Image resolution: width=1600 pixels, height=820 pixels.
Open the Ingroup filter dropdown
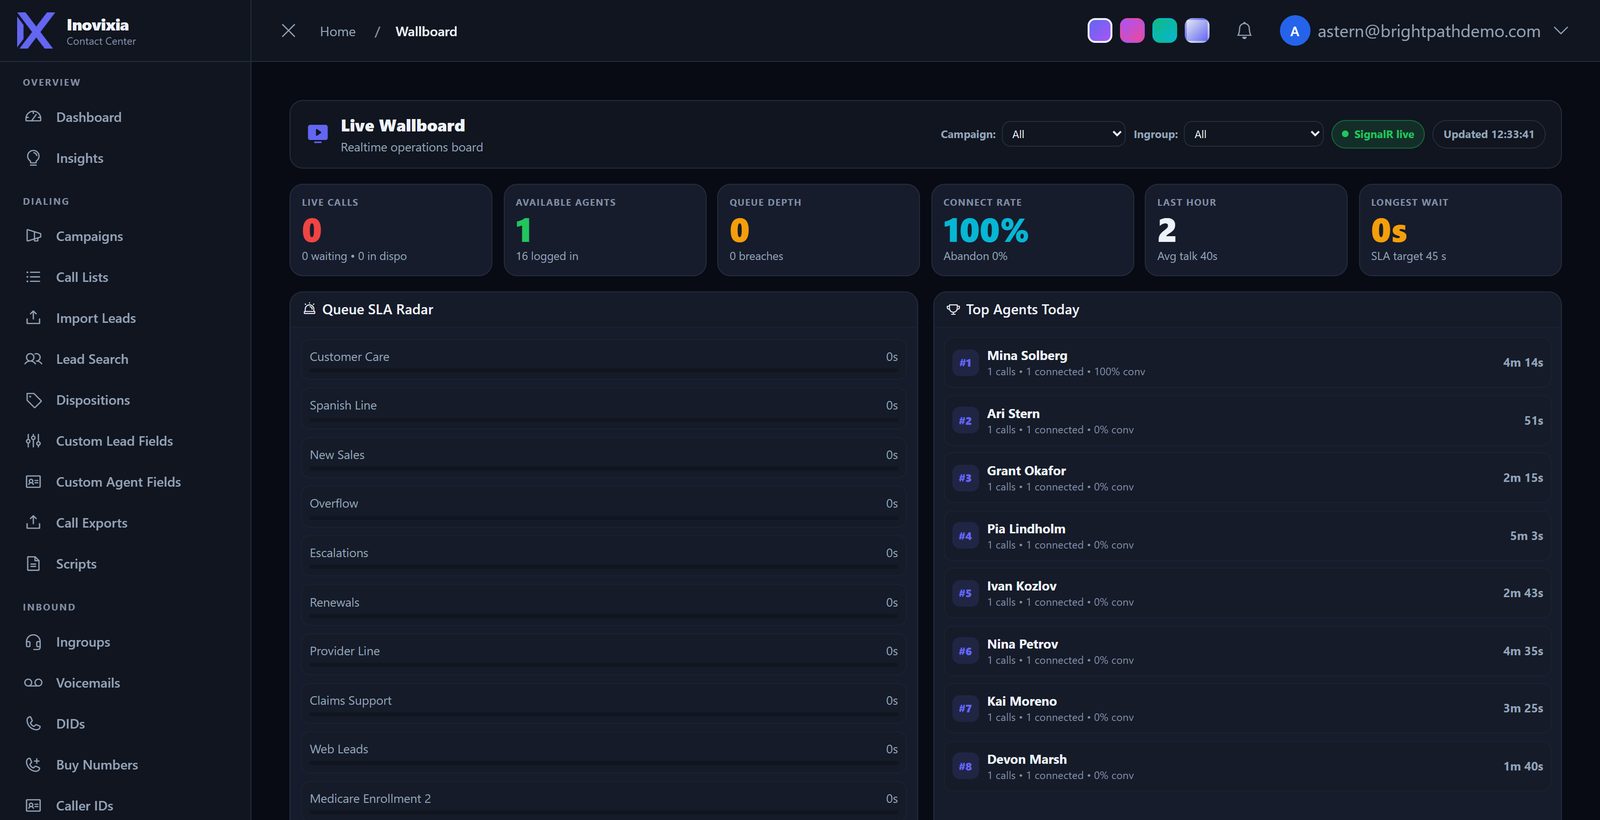(1254, 134)
